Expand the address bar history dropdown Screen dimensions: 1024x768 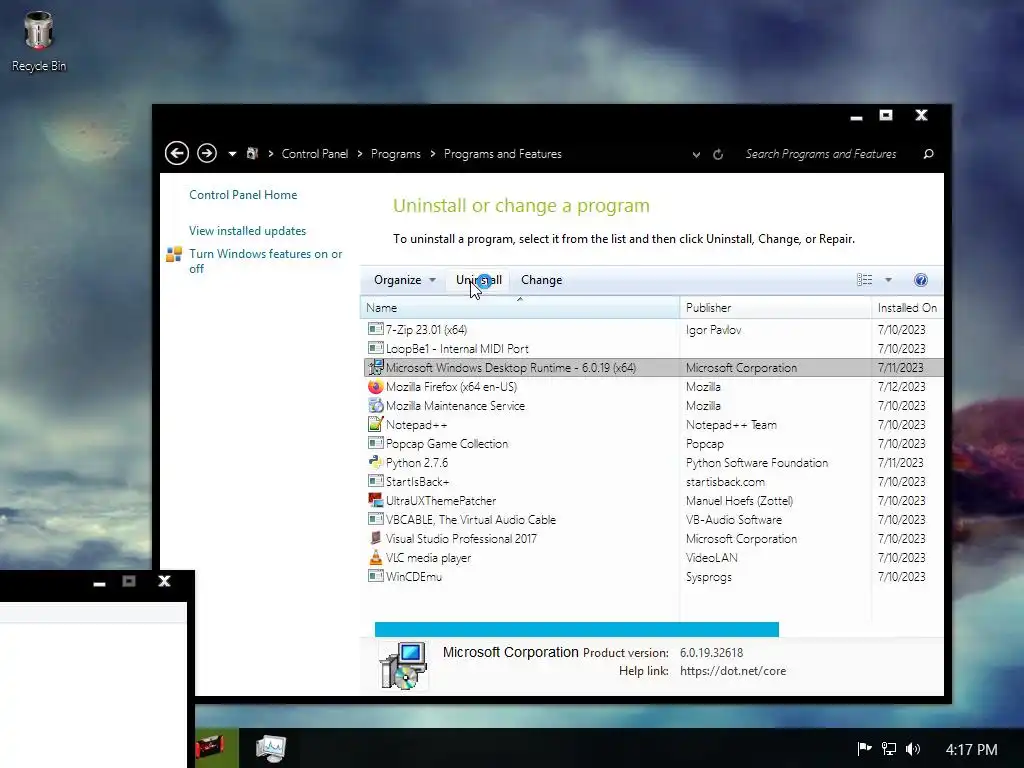696,155
